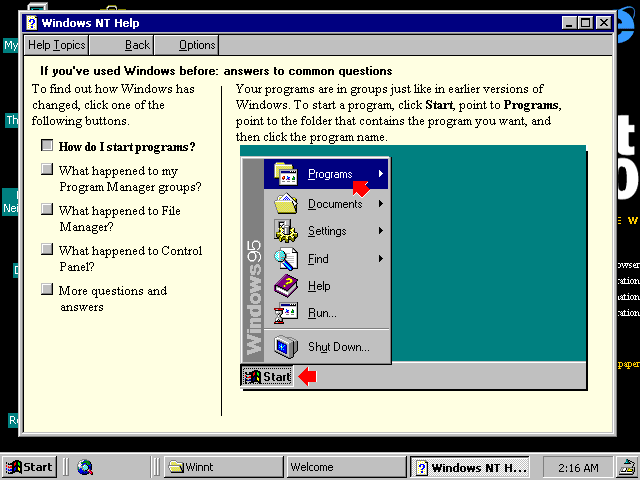Expand the Programs submenu arrow
The image size is (640, 480).
[380, 173]
